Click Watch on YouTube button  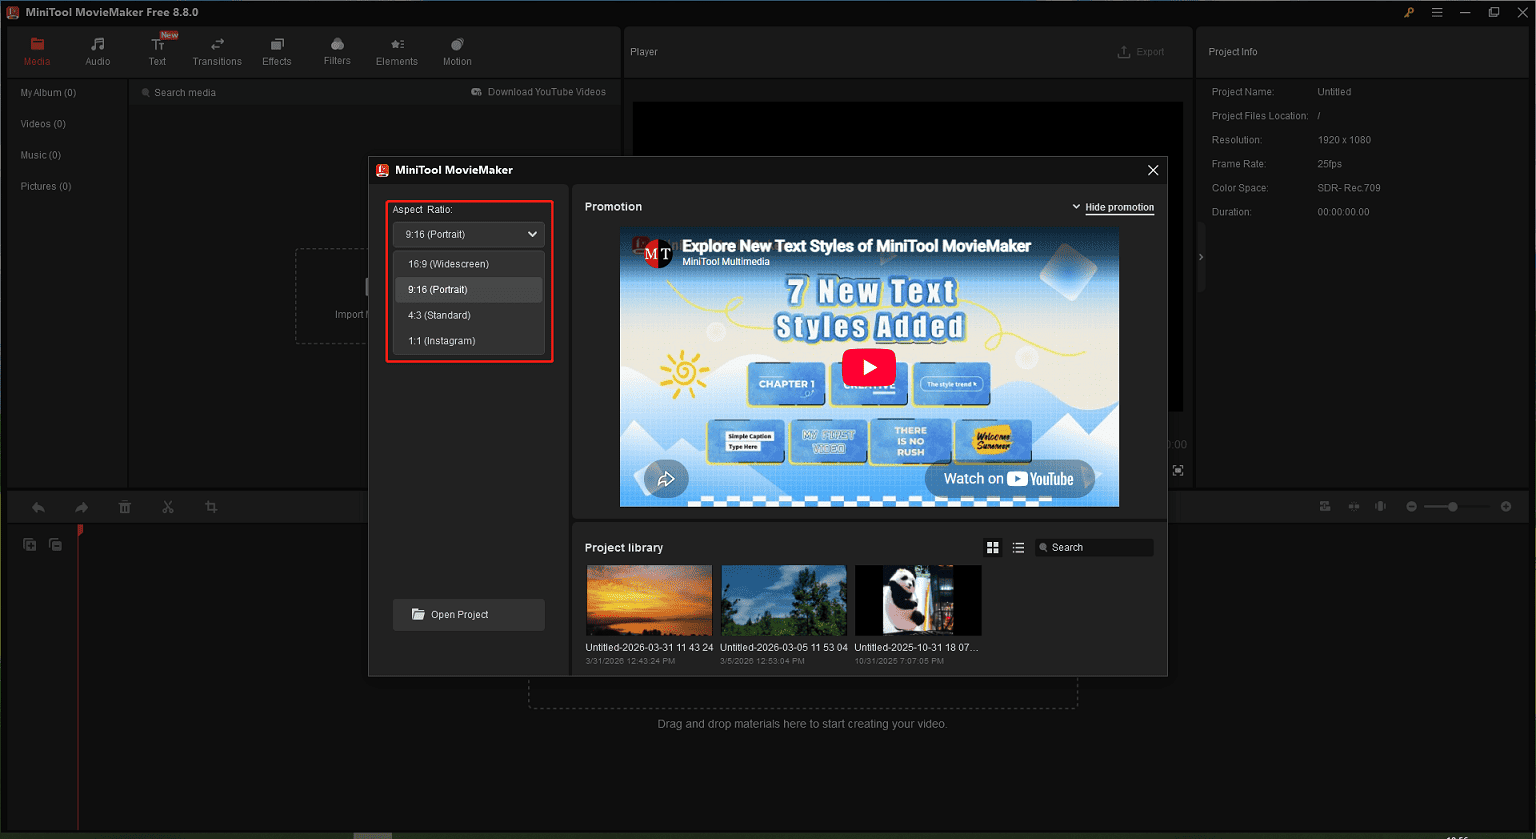click(x=1009, y=479)
